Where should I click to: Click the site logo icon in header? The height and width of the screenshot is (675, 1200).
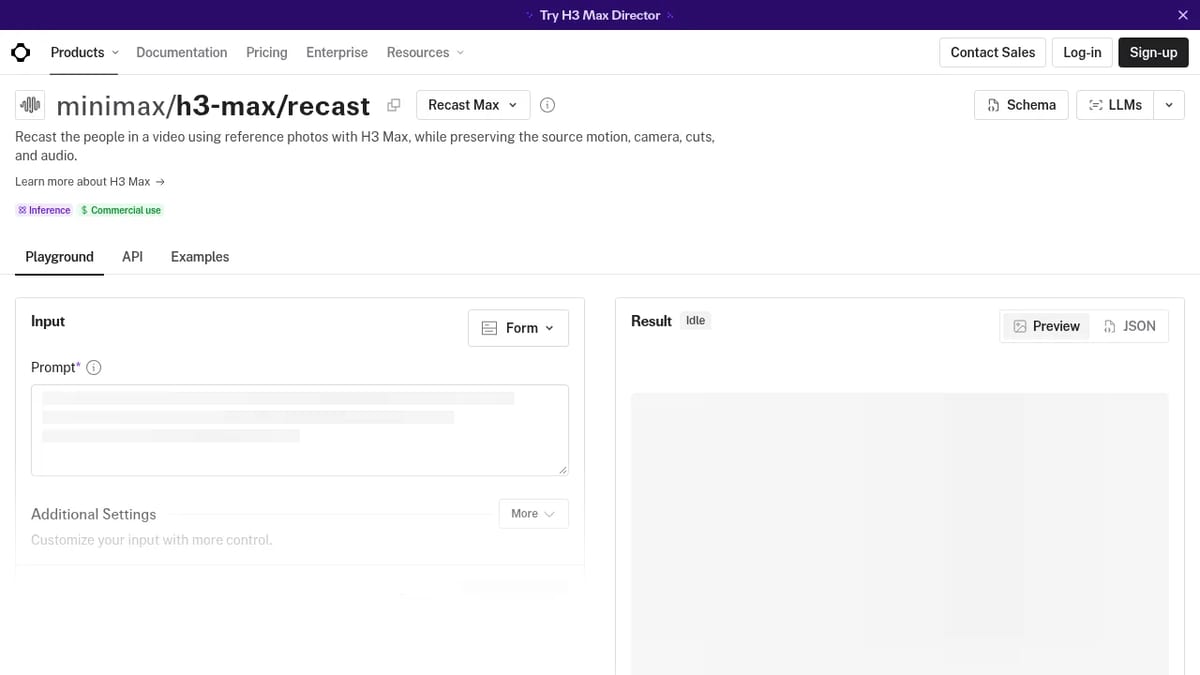coord(20,52)
